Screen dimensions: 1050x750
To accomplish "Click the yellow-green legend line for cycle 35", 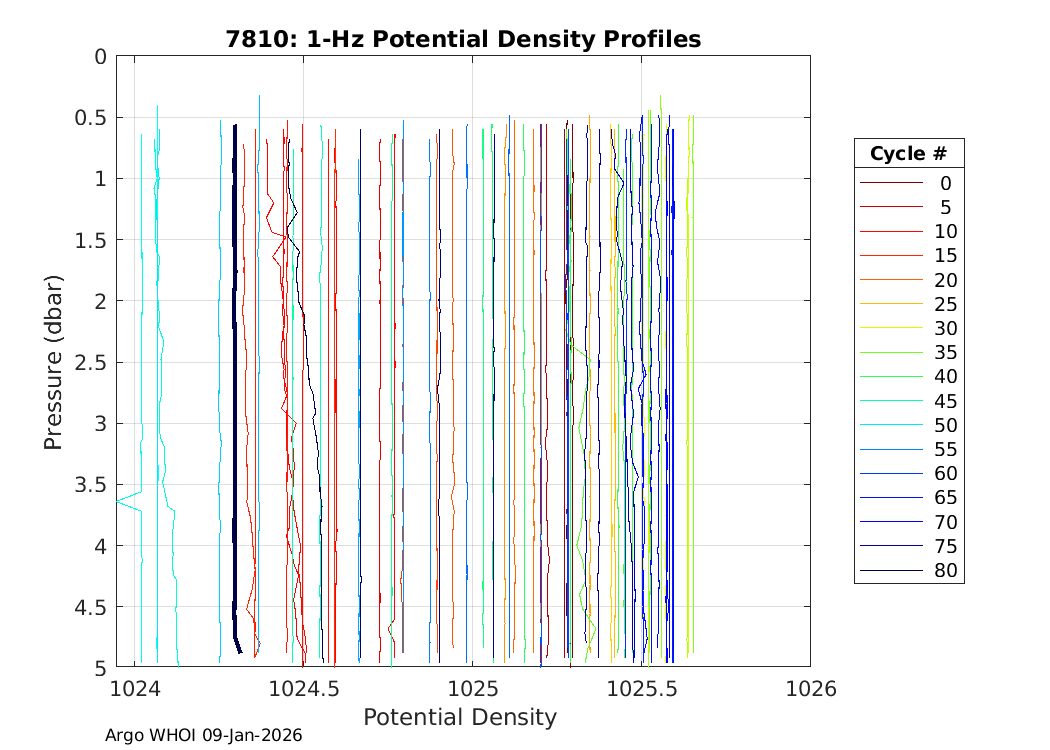I will [891, 352].
